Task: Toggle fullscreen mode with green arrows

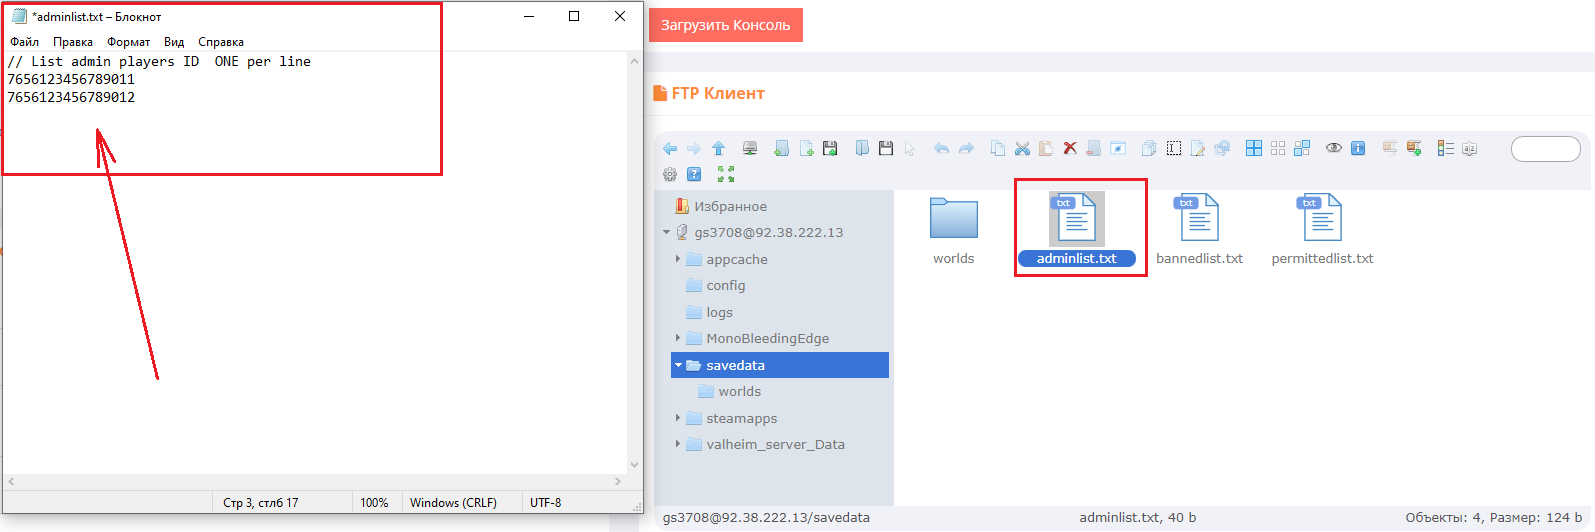Action: click(x=726, y=174)
